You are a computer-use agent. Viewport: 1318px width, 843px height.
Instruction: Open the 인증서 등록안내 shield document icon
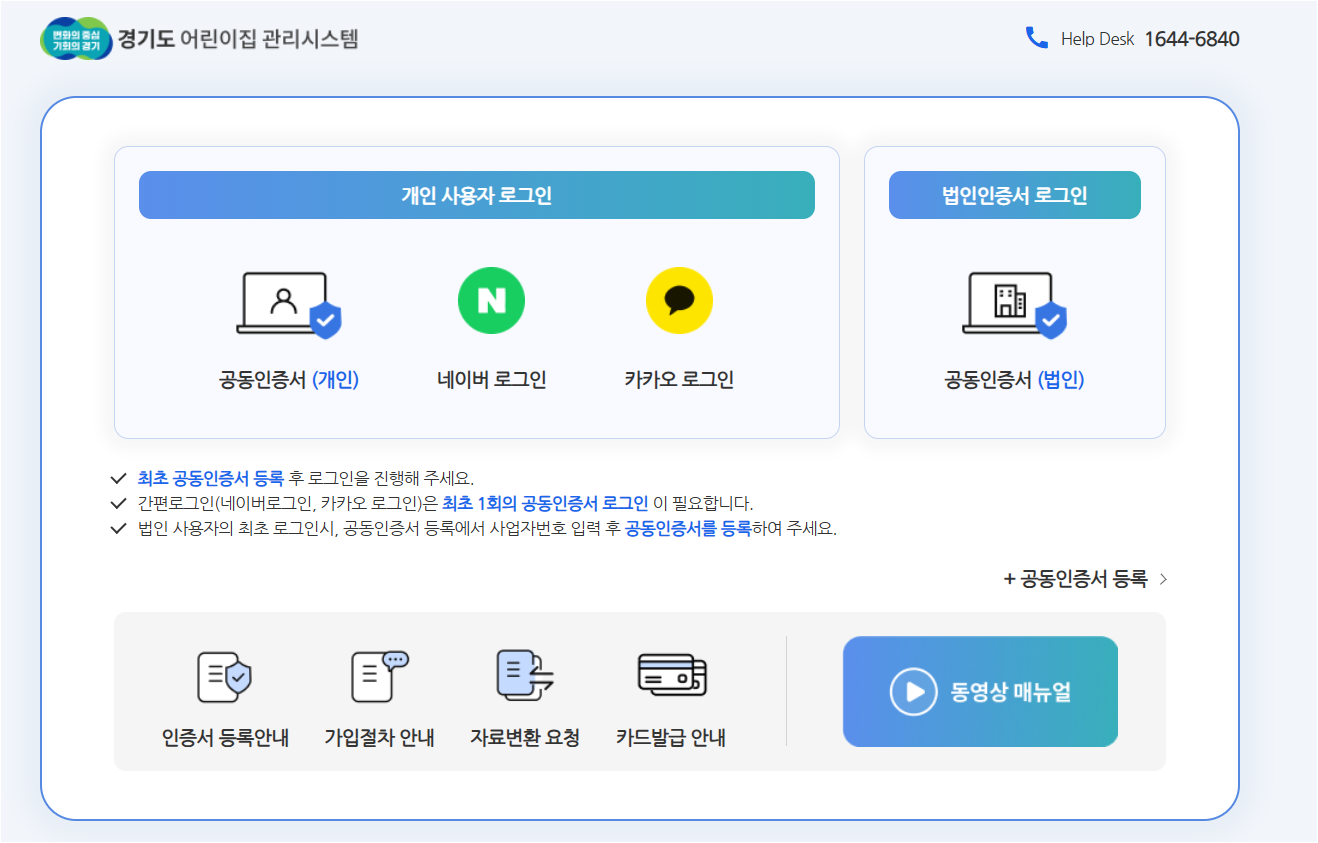click(225, 676)
